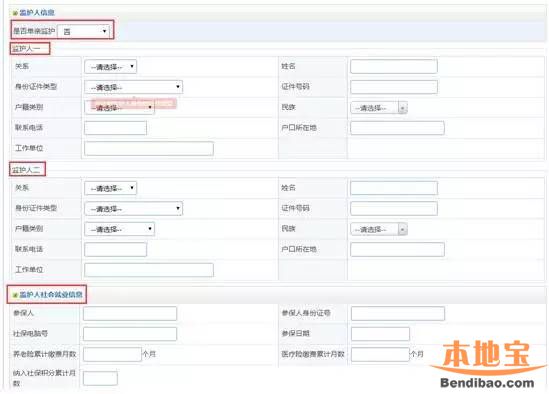Image resolution: width=549 pixels, height=394 pixels.
Task: Open 监护人二 民族 dropdown arrow
Action: coord(403,229)
